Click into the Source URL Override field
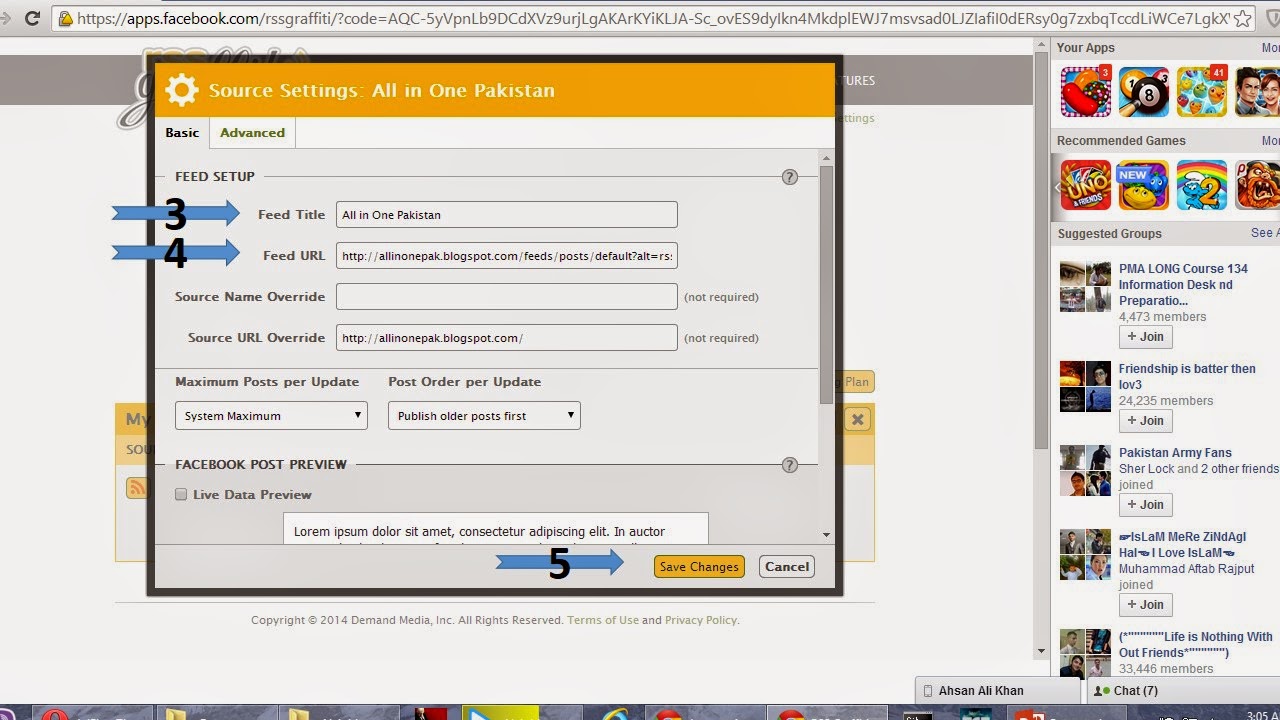The image size is (1280, 720). pyautogui.click(x=507, y=337)
